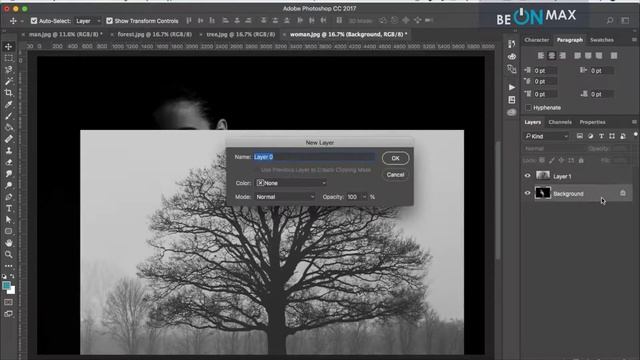Select the Pen tool

pyautogui.click(x=9, y=197)
